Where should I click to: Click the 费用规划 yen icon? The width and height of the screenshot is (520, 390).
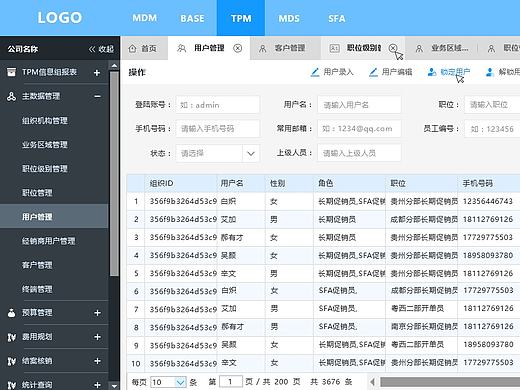click(x=11, y=337)
